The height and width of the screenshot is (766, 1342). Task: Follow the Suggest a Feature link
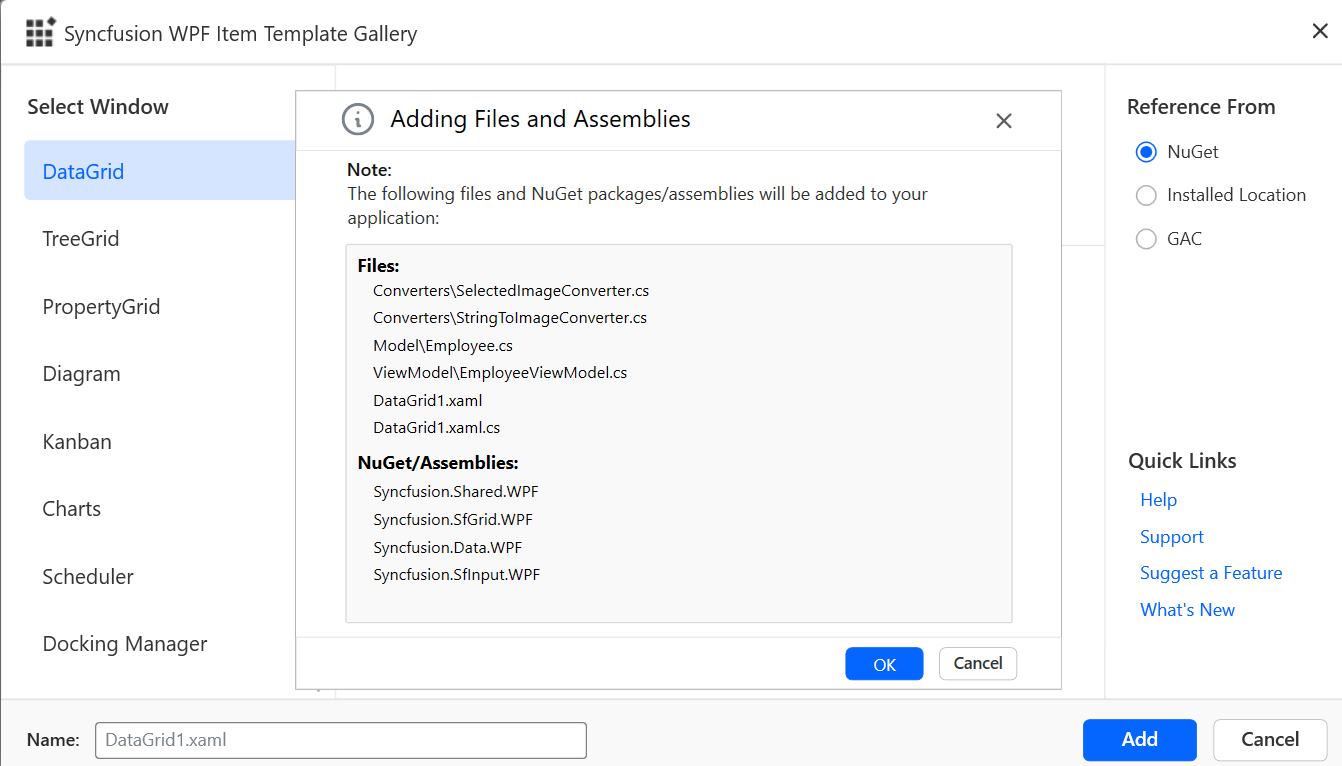[x=1210, y=573]
